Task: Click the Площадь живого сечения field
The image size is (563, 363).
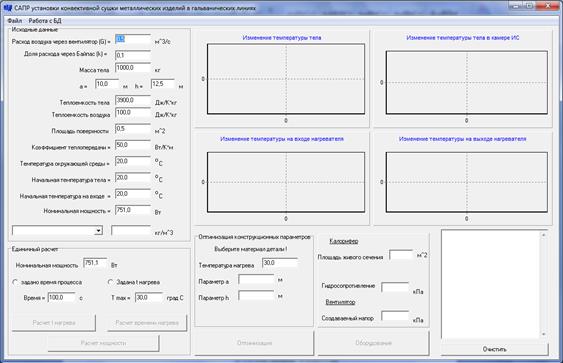Action: [x=401, y=255]
